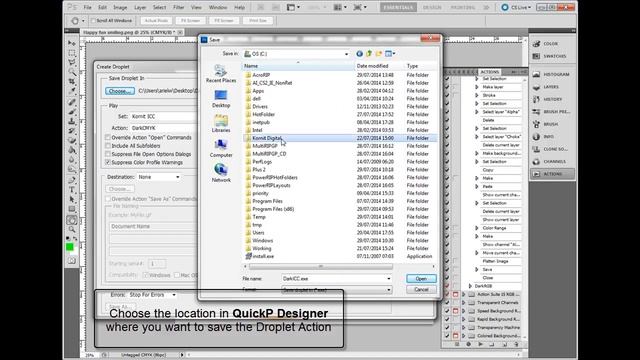
Task: Toggle Suppress File Open Options Dialogs checkbox
Action: [108, 154]
